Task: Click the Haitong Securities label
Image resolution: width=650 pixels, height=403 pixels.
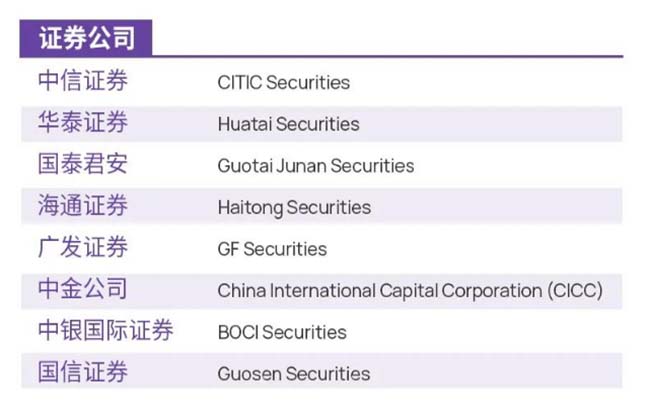Action: click(x=294, y=208)
